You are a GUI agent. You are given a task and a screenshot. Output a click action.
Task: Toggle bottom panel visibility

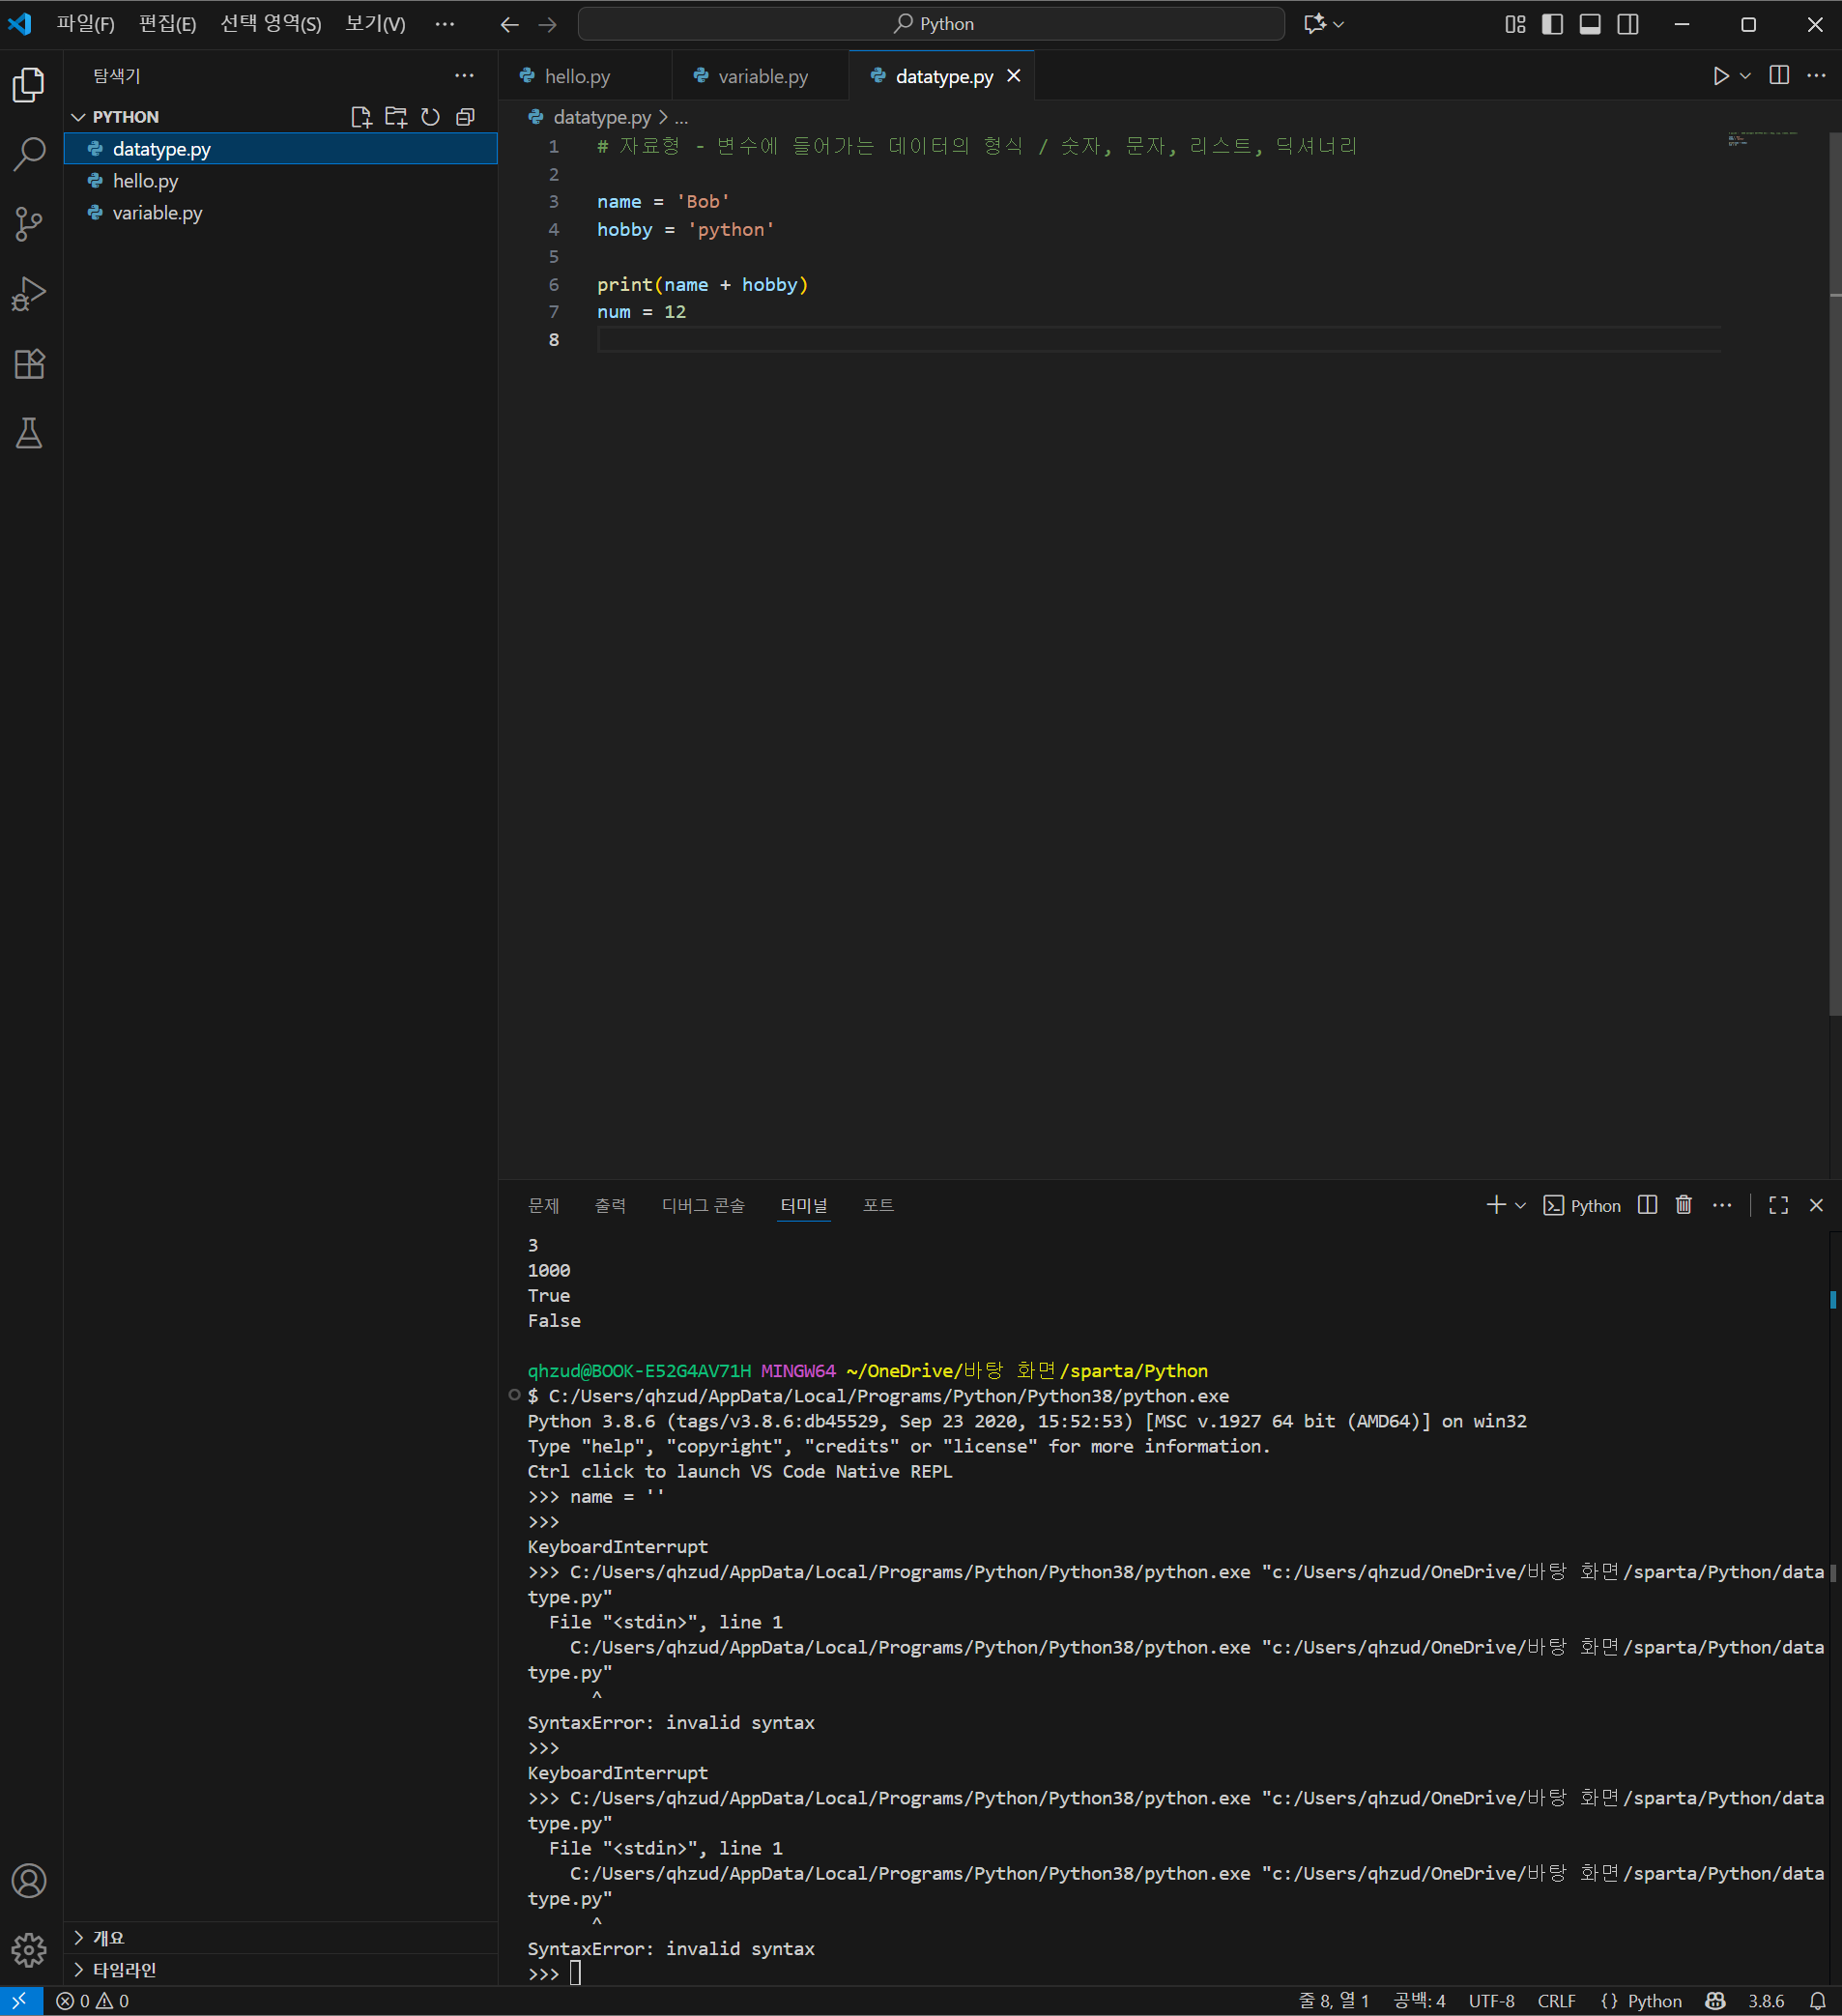tap(1590, 24)
